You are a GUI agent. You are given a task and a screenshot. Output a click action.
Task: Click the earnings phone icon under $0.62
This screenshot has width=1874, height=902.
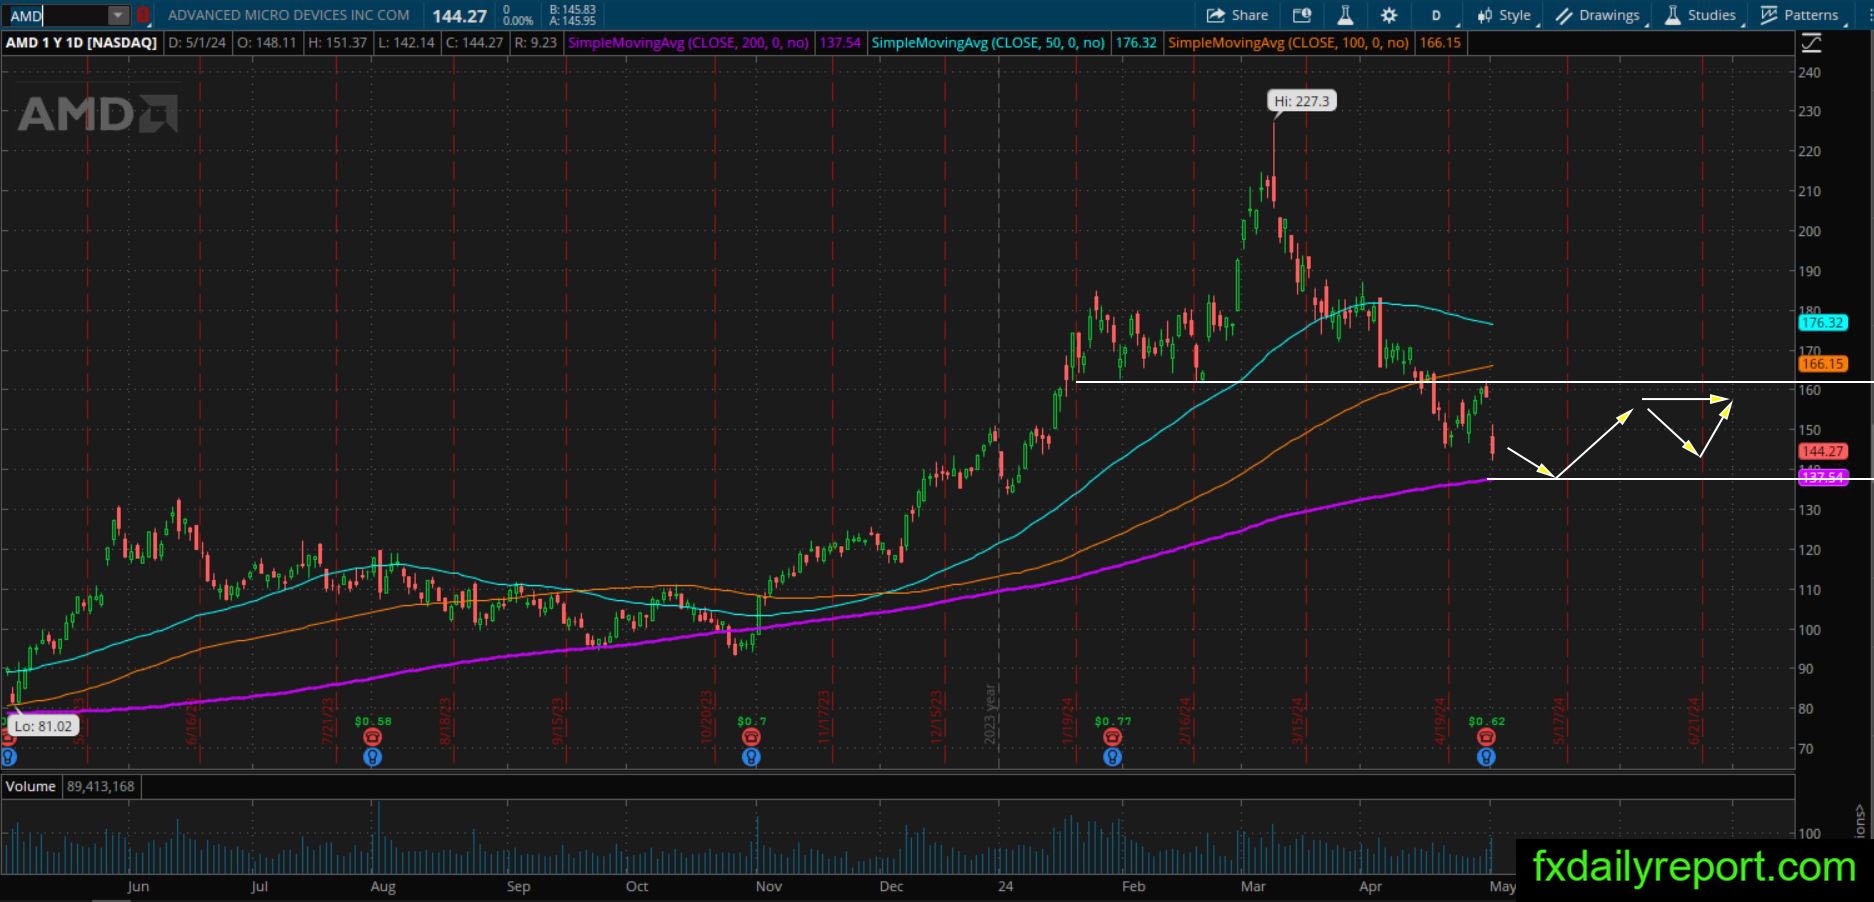point(1486,737)
